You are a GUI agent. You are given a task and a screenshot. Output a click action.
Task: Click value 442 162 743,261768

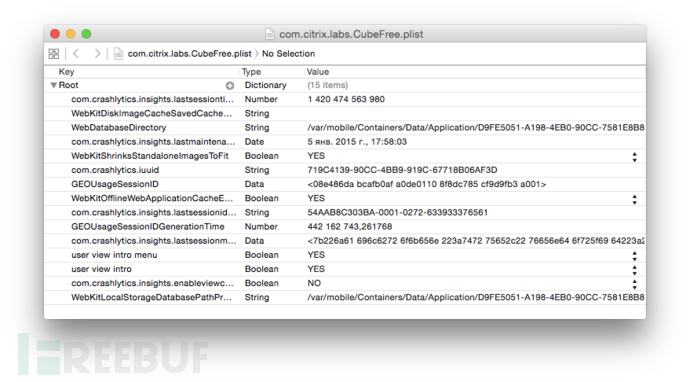tap(349, 227)
